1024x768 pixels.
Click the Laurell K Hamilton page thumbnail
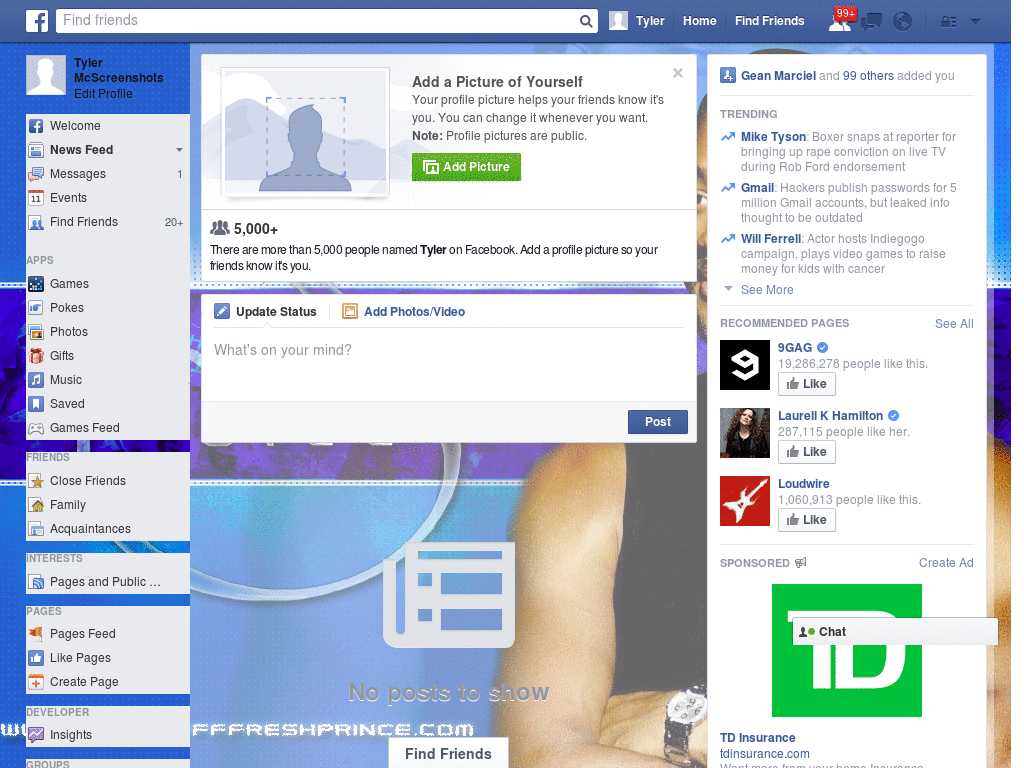pos(745,433)
